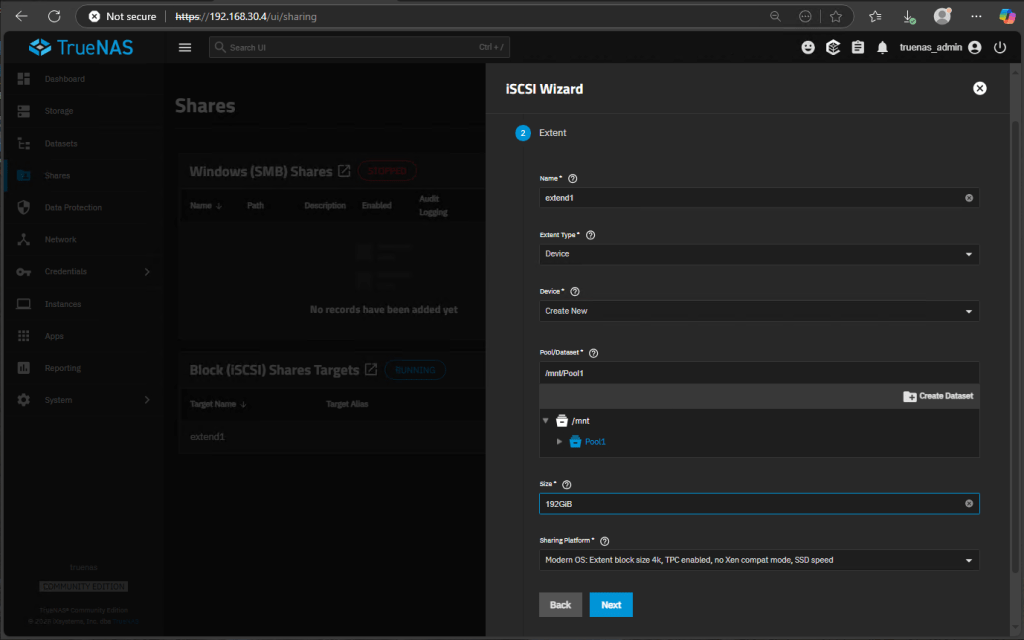
Task: Collapse the /mnt tree node
Action: click(546, 421)
